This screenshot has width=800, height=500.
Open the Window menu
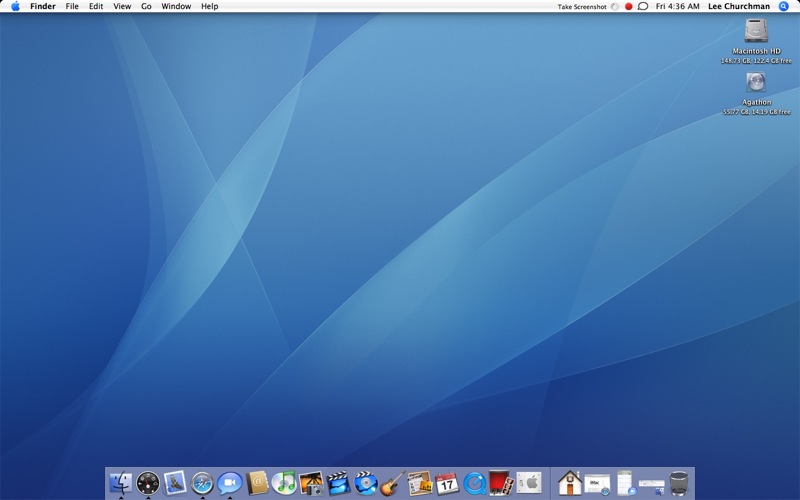pos(176,6)
